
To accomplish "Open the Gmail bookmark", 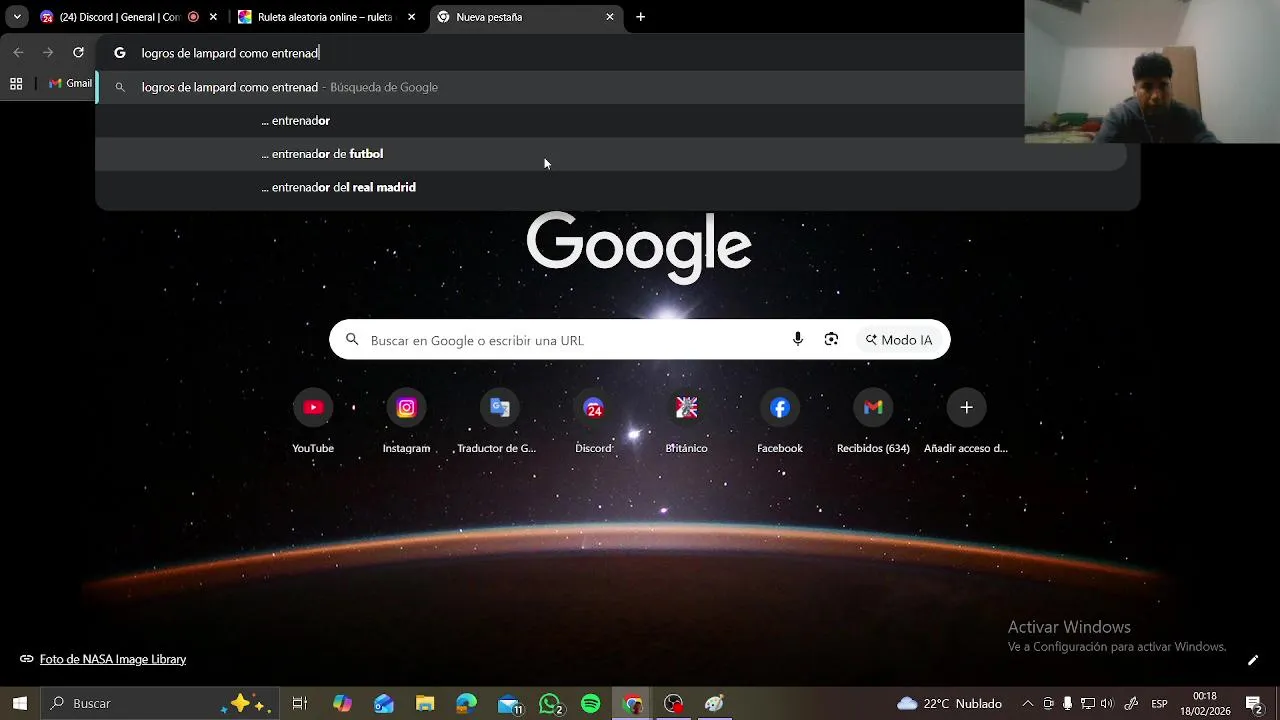I will tap(70, 84).
